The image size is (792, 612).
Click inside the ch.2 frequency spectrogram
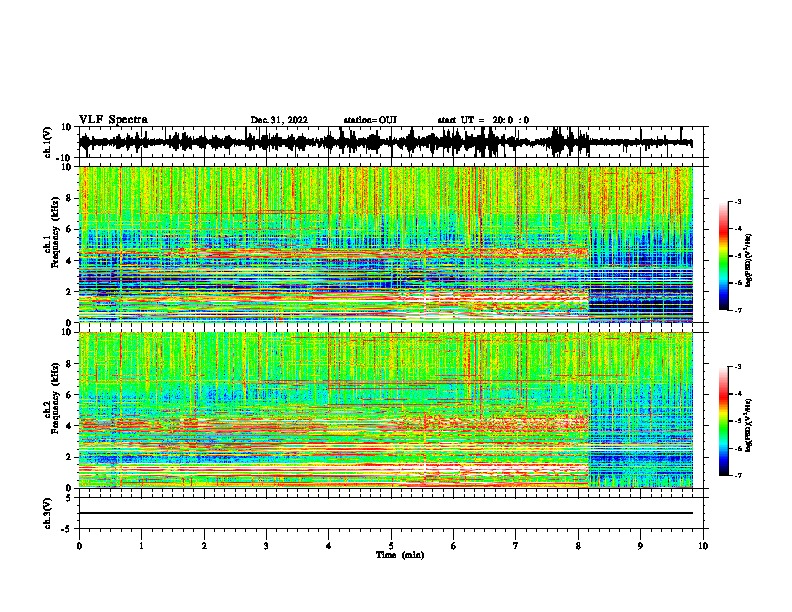tap(386, 410)
